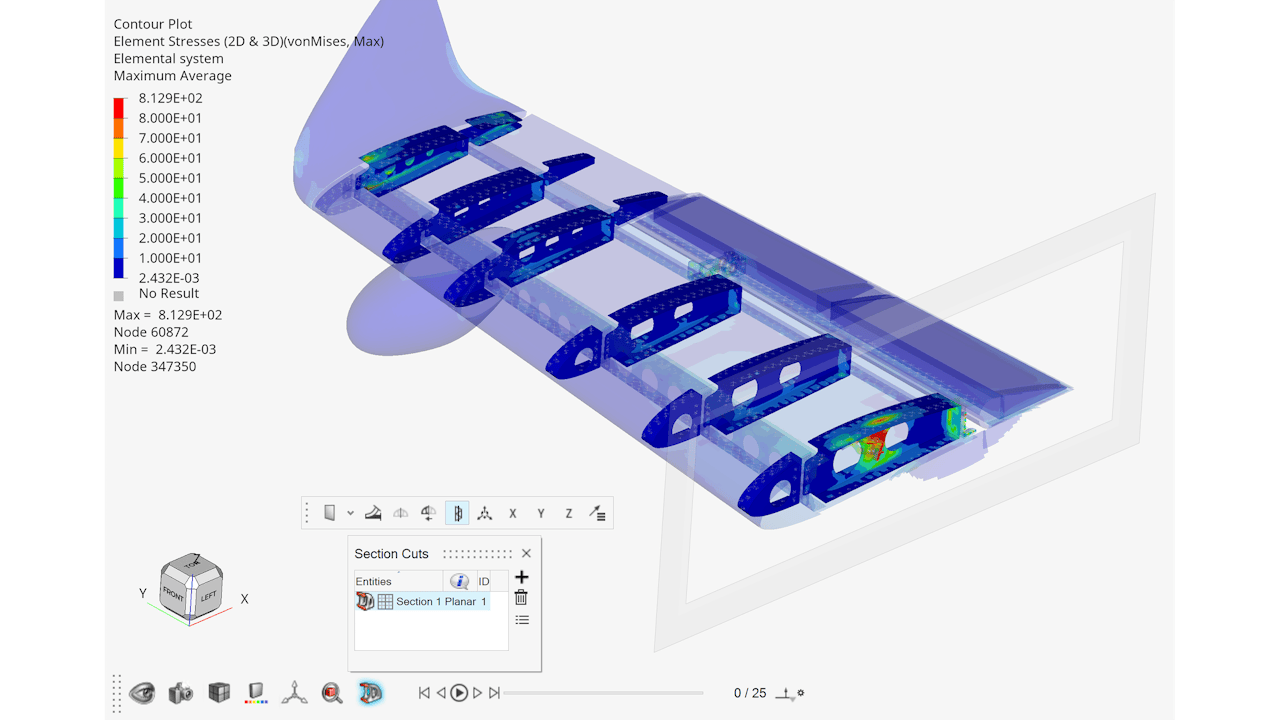Click the FRONT face of view cube
Viewport: 1280px width, 720px height.
[173, 592]
